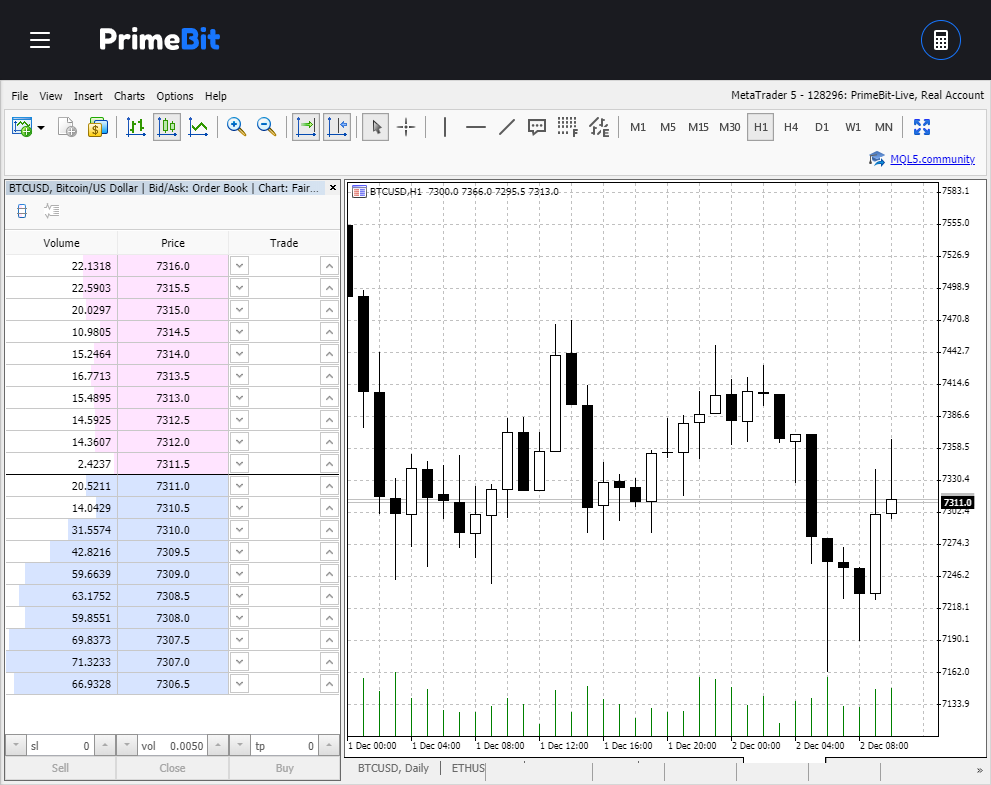
Task: Select the text label comment tool
Action: 537,127
